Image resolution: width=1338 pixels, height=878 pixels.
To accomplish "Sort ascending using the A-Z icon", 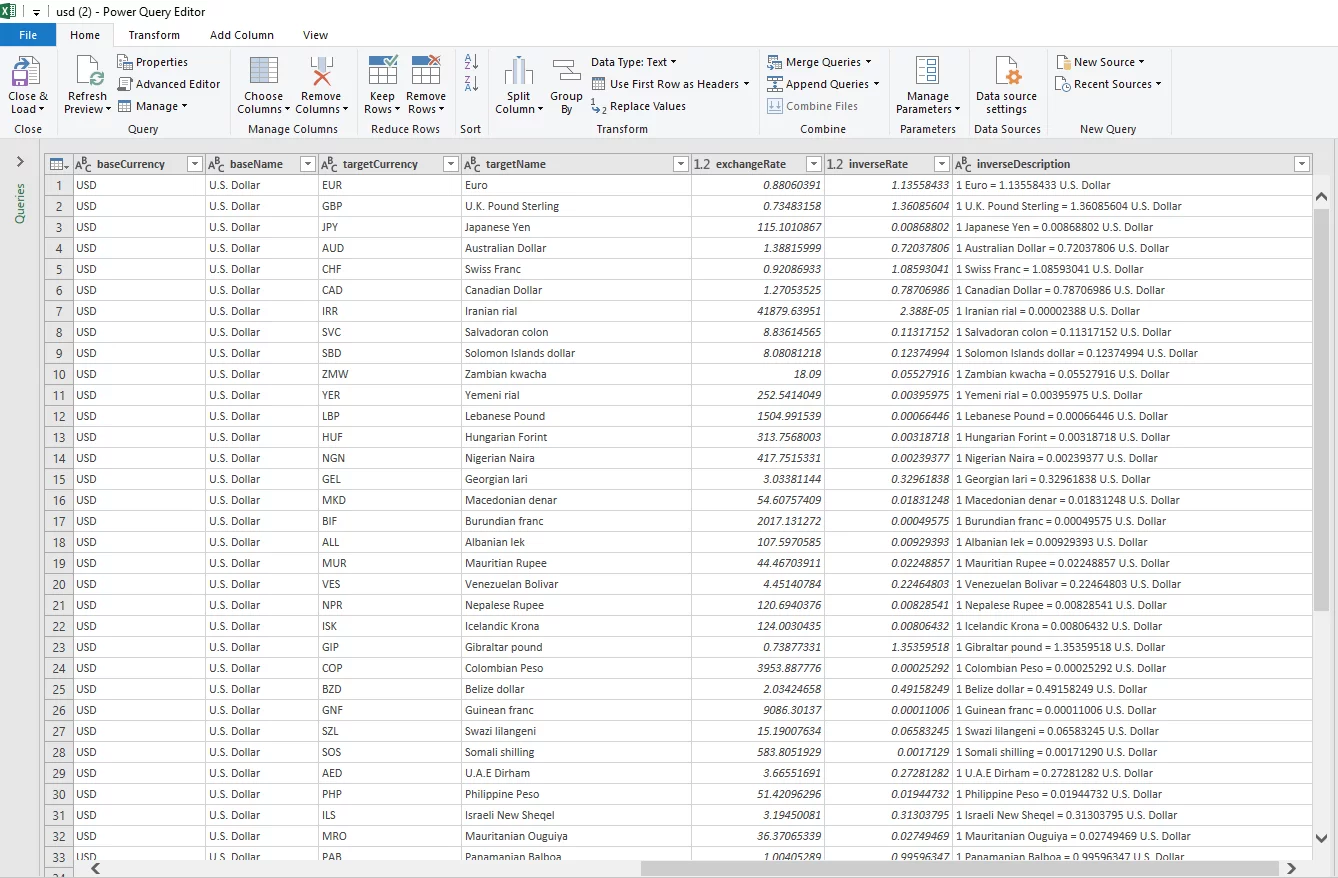I will (x=470, y=62).
